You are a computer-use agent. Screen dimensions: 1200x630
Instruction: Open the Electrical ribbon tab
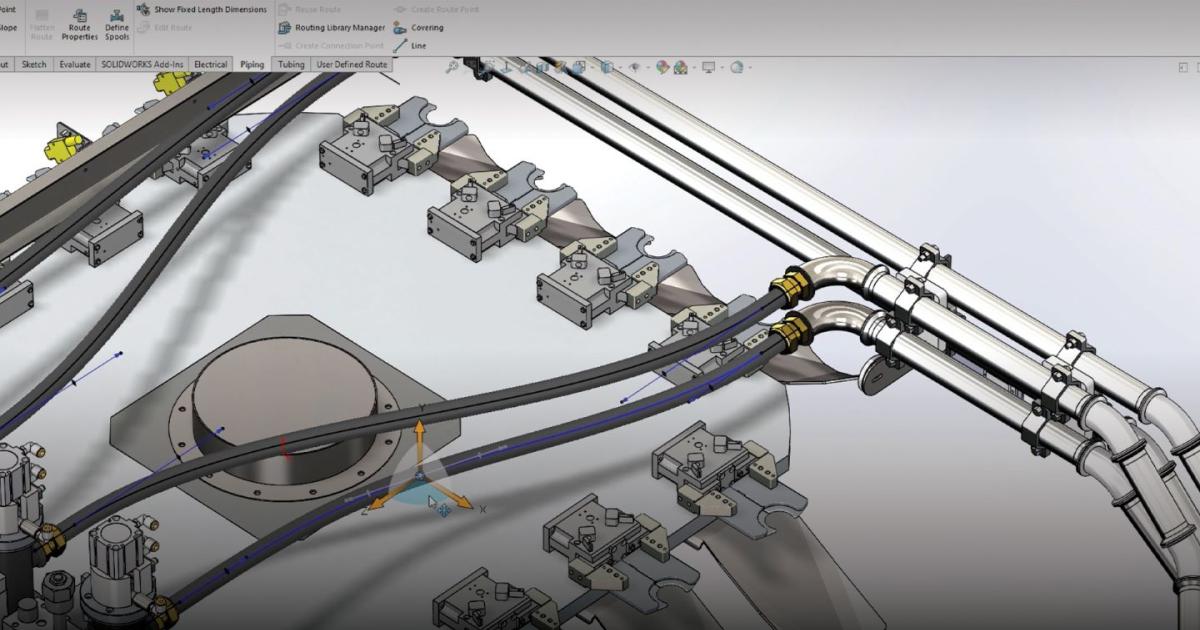coord(209,64)
